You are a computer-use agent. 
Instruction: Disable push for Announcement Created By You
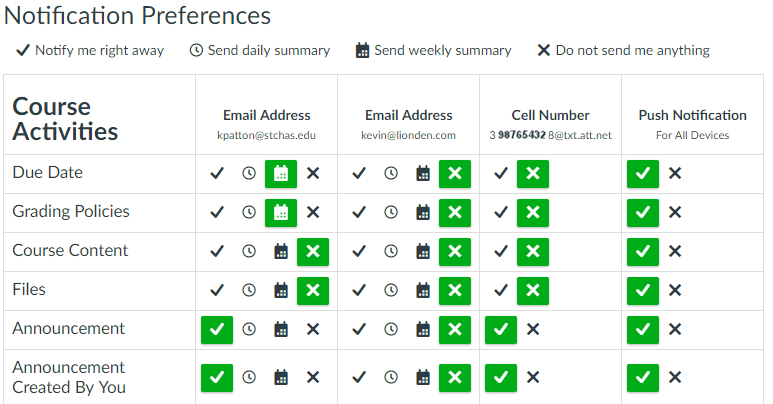click(675, 377)
